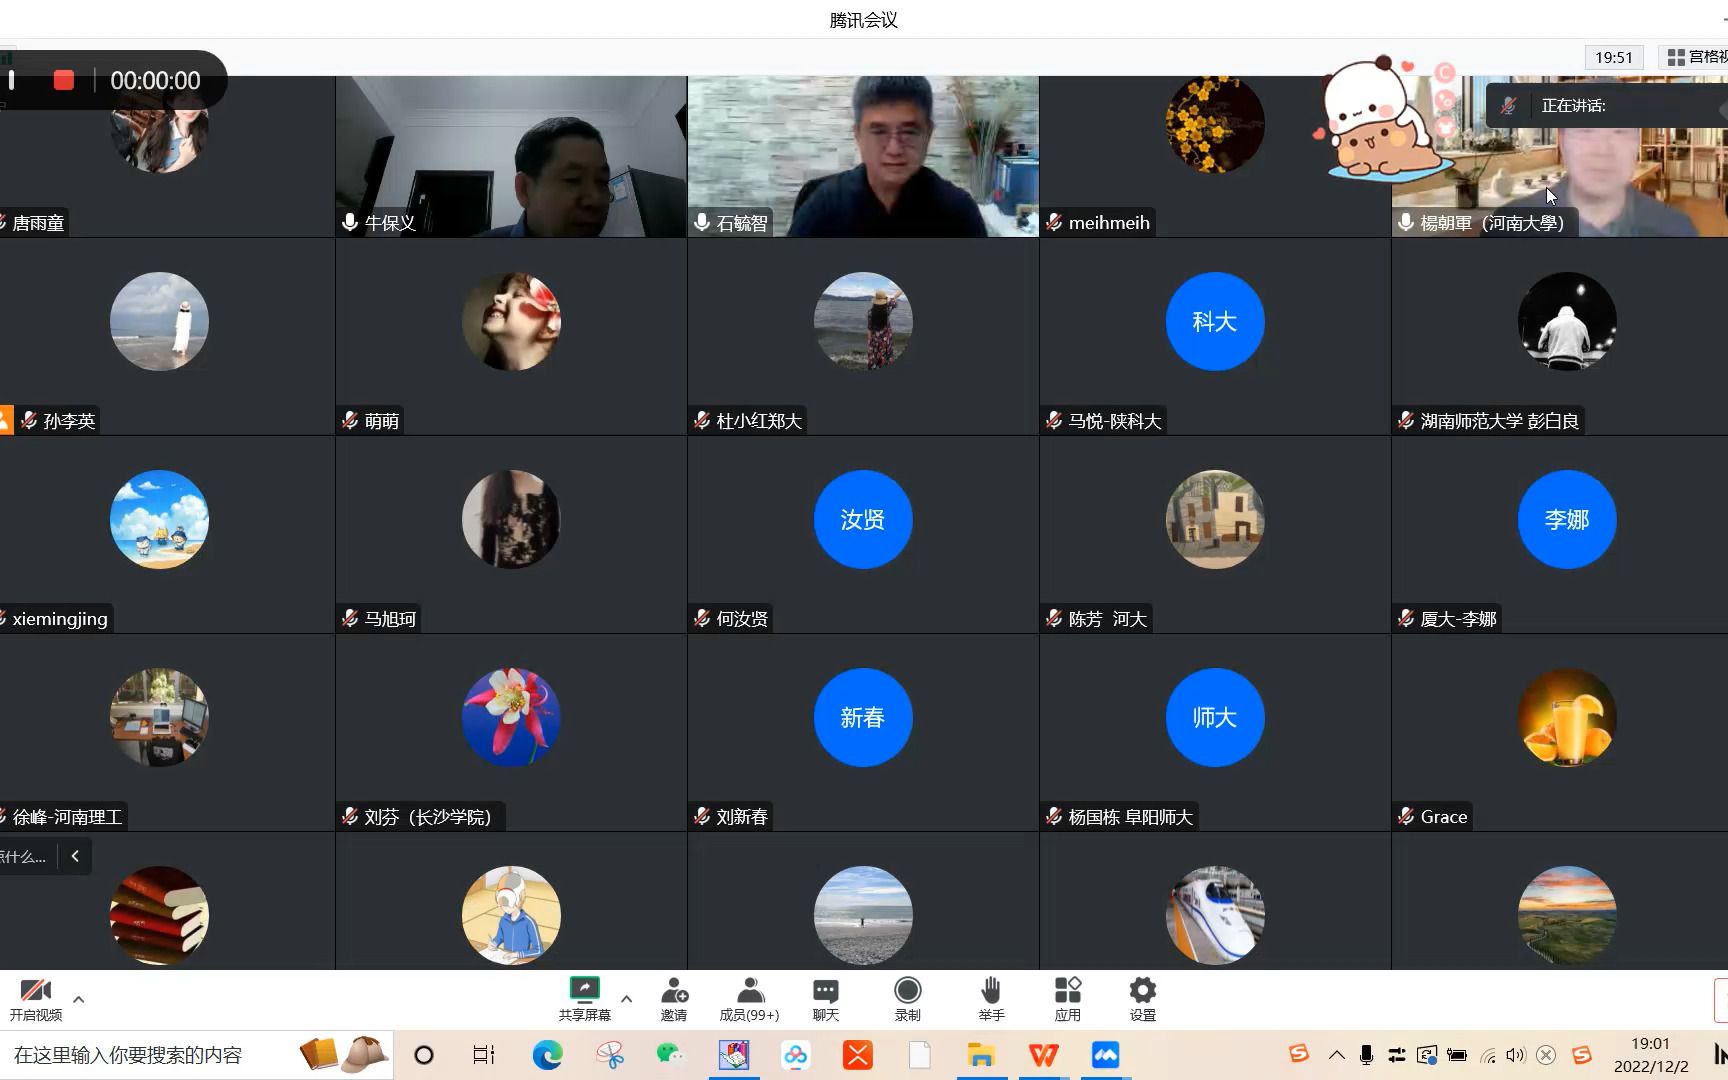The width and height of the screenshot is (1728, 1080).
Task: Click mic icon beside 石毓智
Action: coord(702,223)
